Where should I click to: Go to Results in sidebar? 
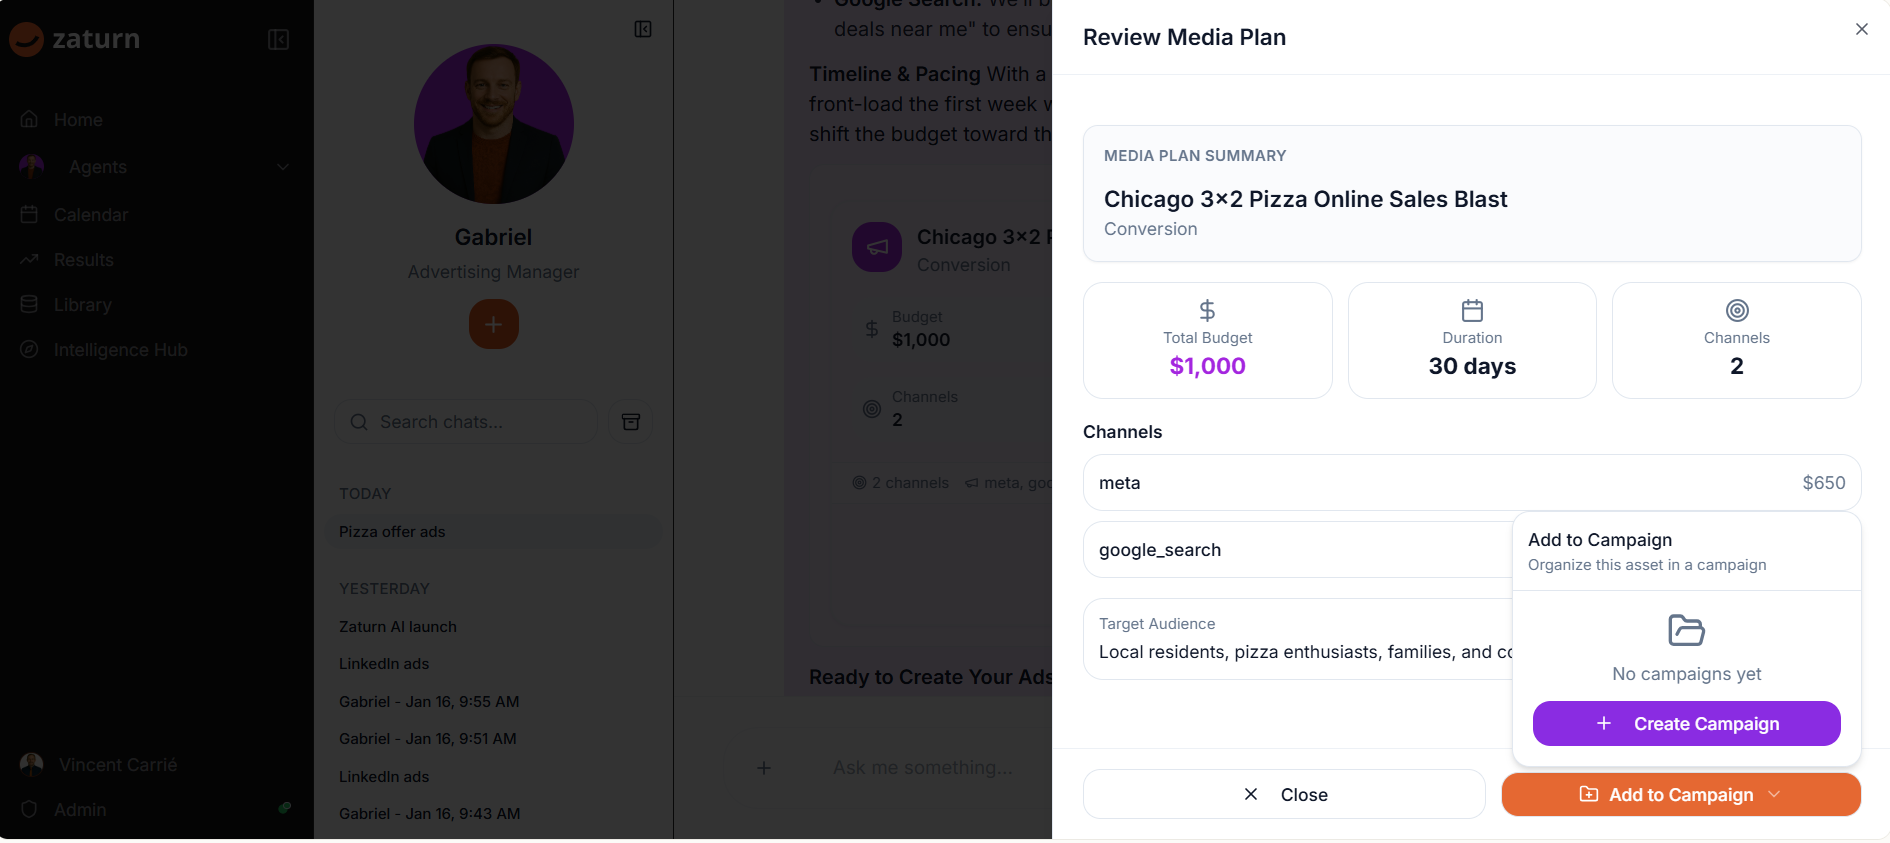[x=83, y=260]
